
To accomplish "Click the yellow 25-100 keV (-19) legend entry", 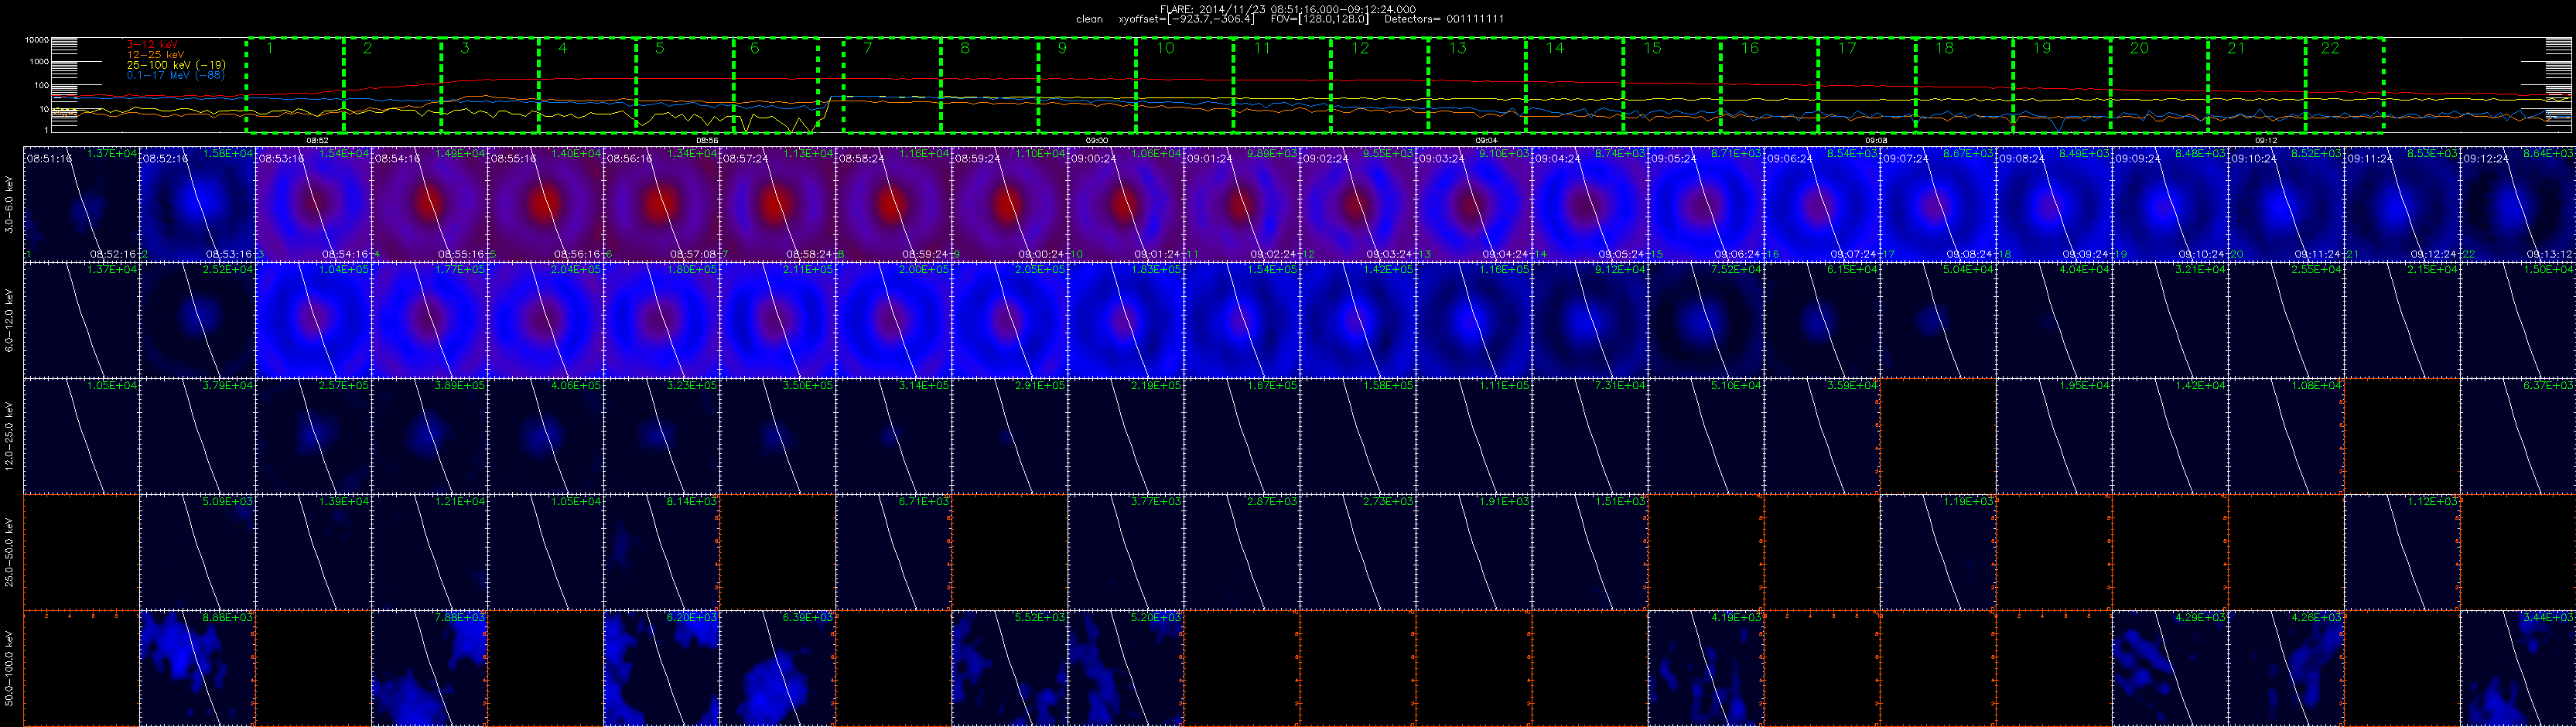I will pos(176,64).
